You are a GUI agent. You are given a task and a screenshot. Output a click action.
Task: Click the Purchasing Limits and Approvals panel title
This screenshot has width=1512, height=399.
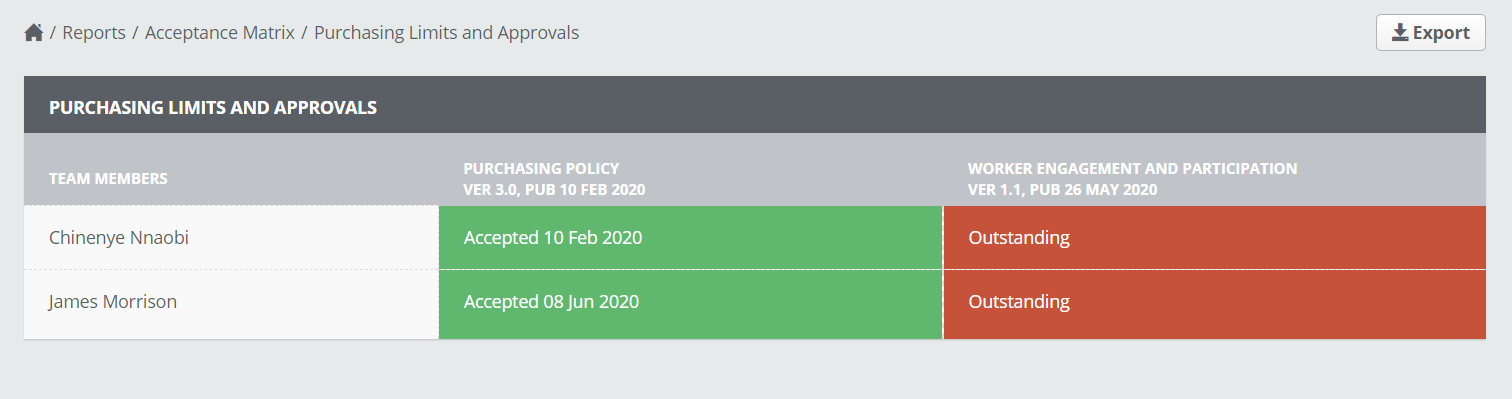[213, 107]
